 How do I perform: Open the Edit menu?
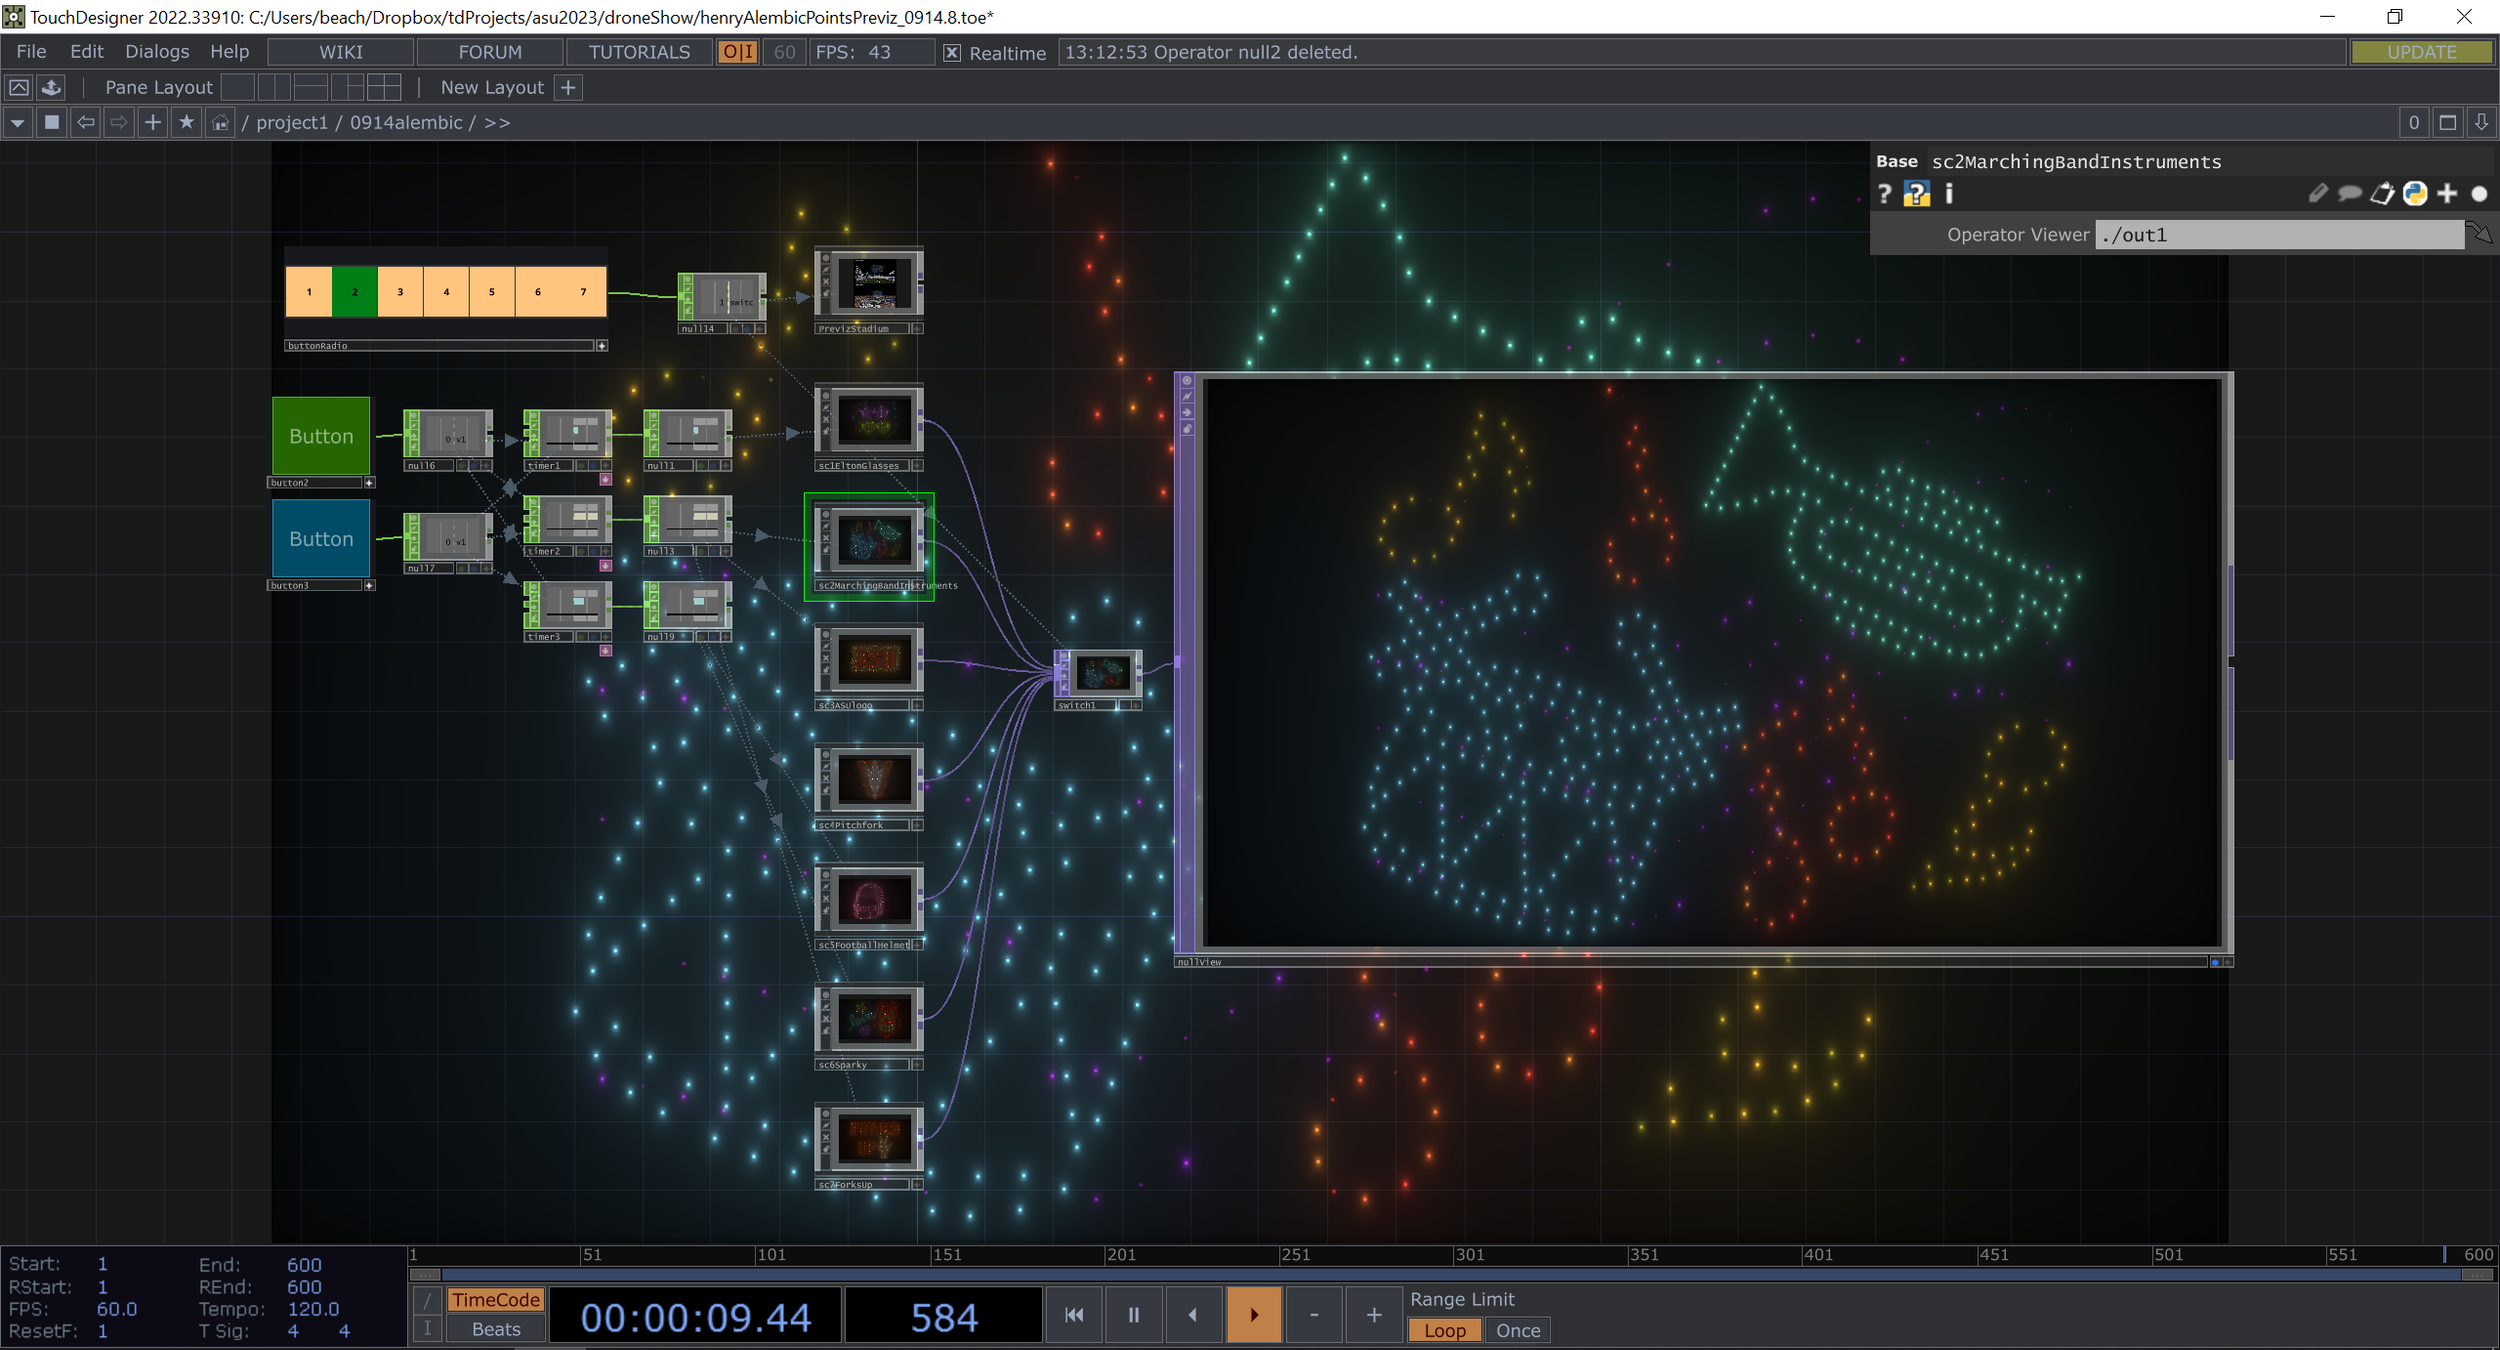click(x=86, y=52)
